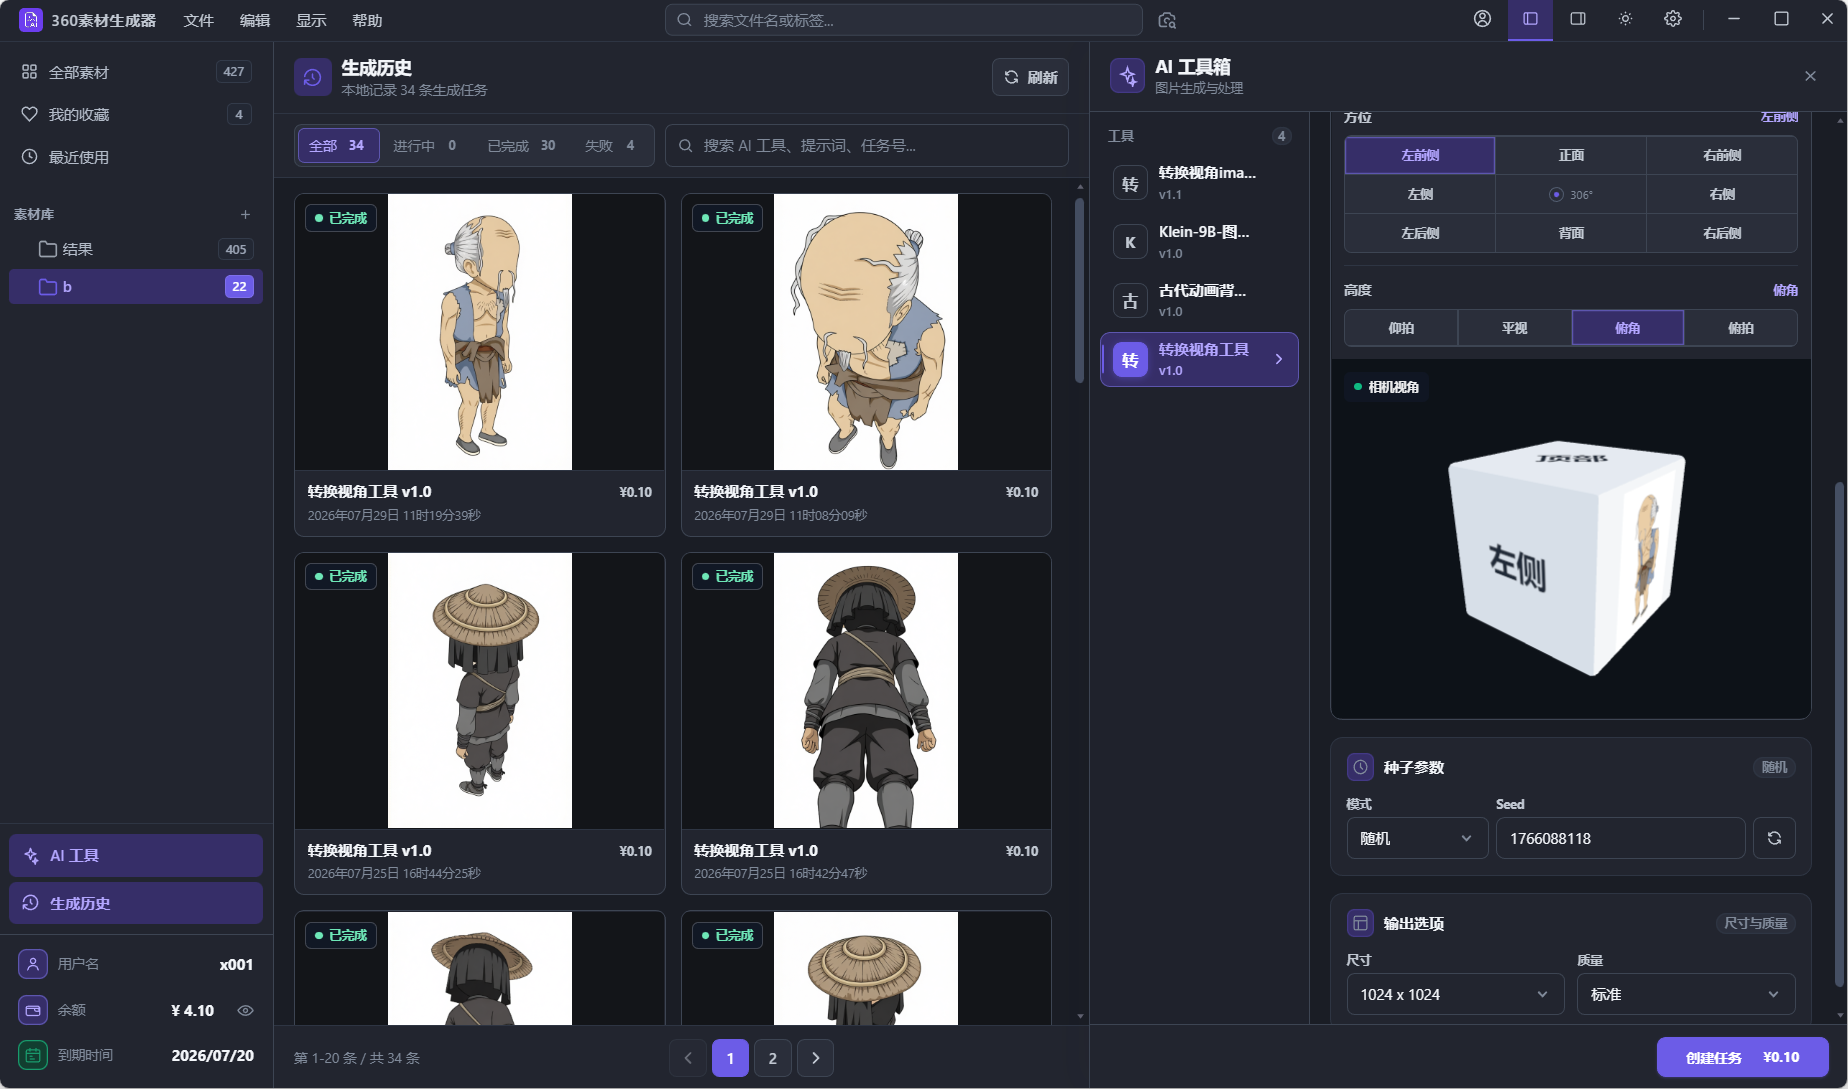Switch theme with the sun icon
The image size is (1848, 1089).
[1625, 19]
